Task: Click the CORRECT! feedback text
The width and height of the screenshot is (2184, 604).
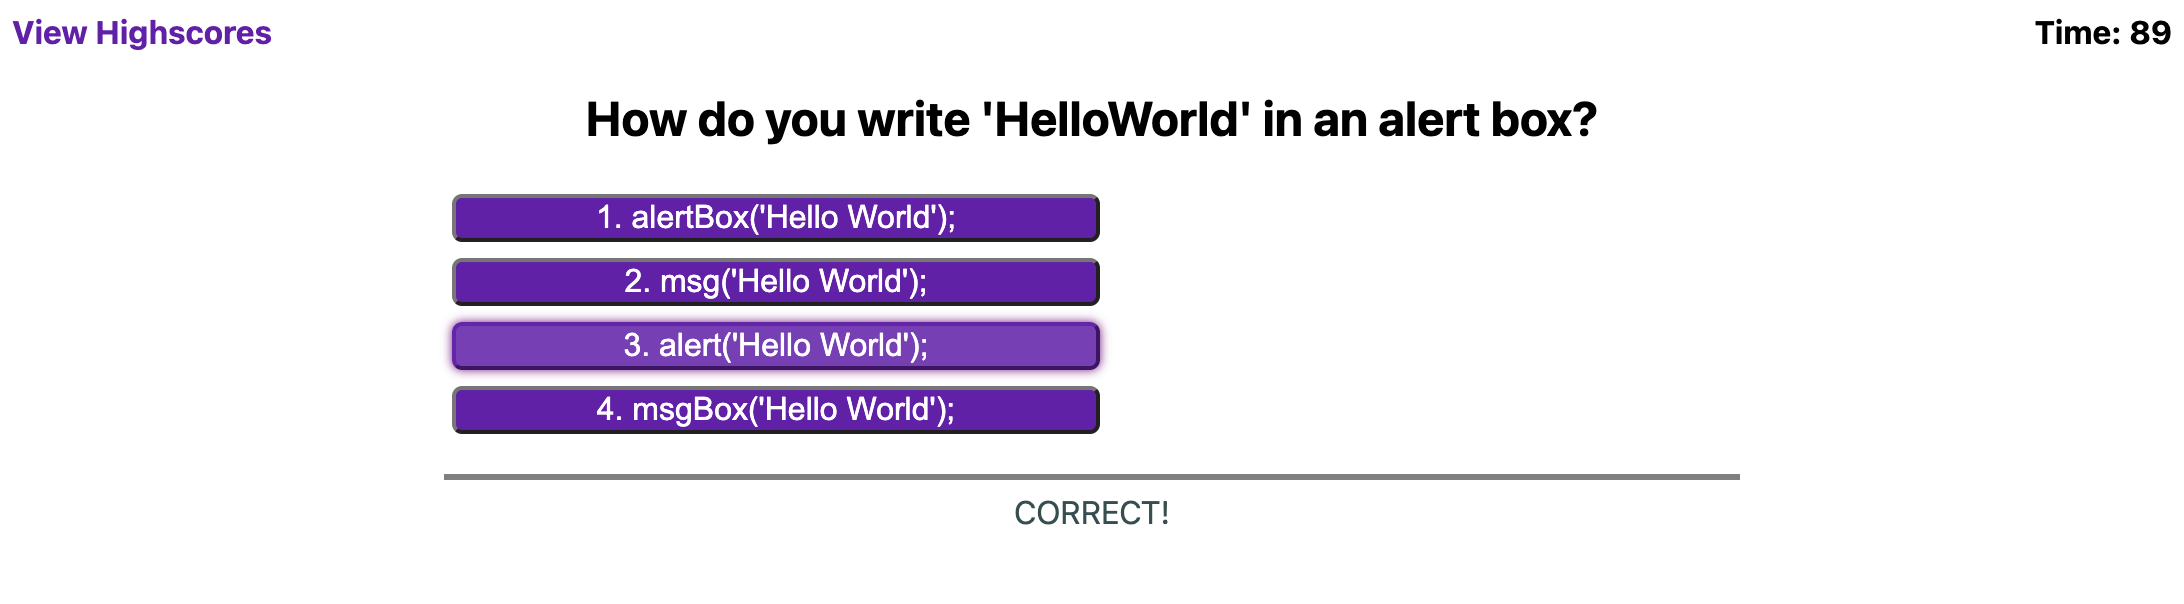Action: tap(1090, 513)
